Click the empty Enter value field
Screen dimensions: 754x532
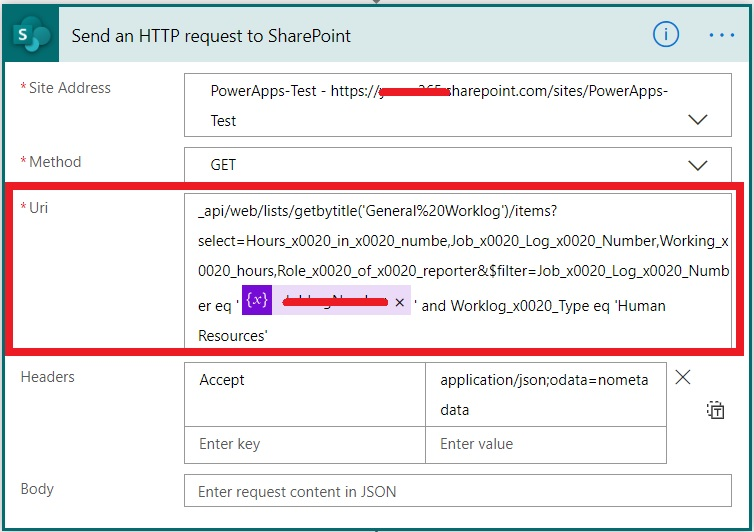[545, 444]
